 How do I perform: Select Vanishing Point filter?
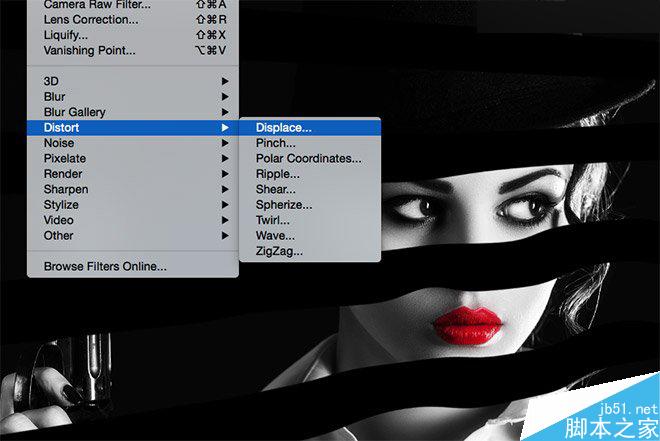(x=133, y=50)
